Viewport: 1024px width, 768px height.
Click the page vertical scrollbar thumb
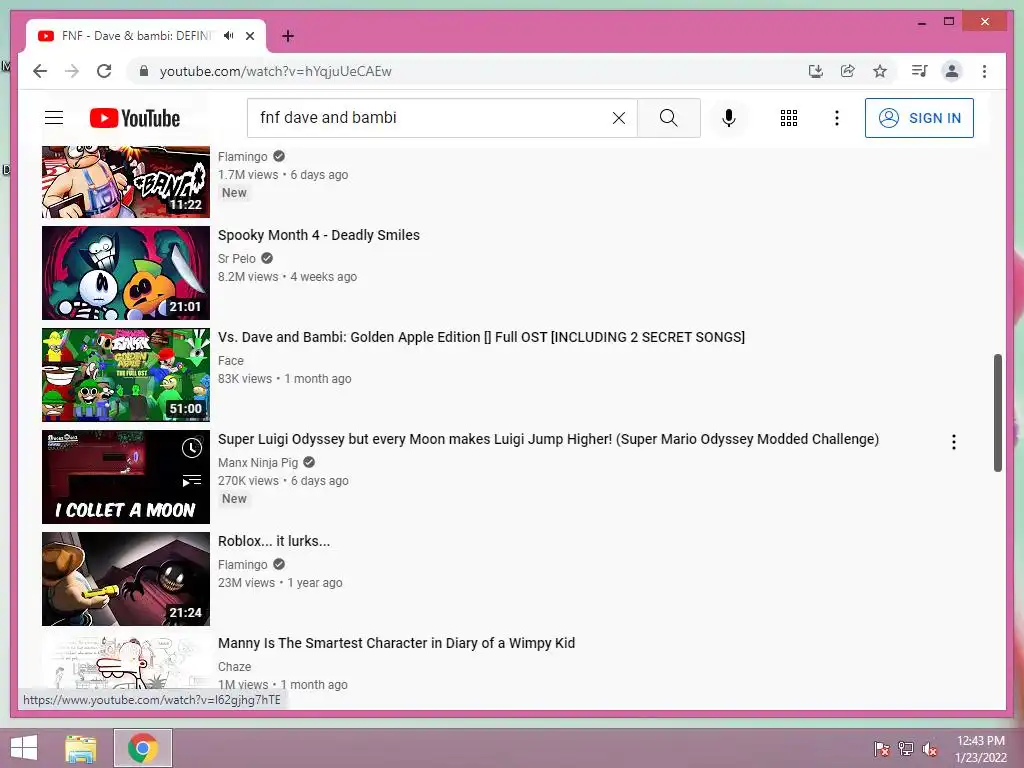pyautogui.click(x=997, y=412)
